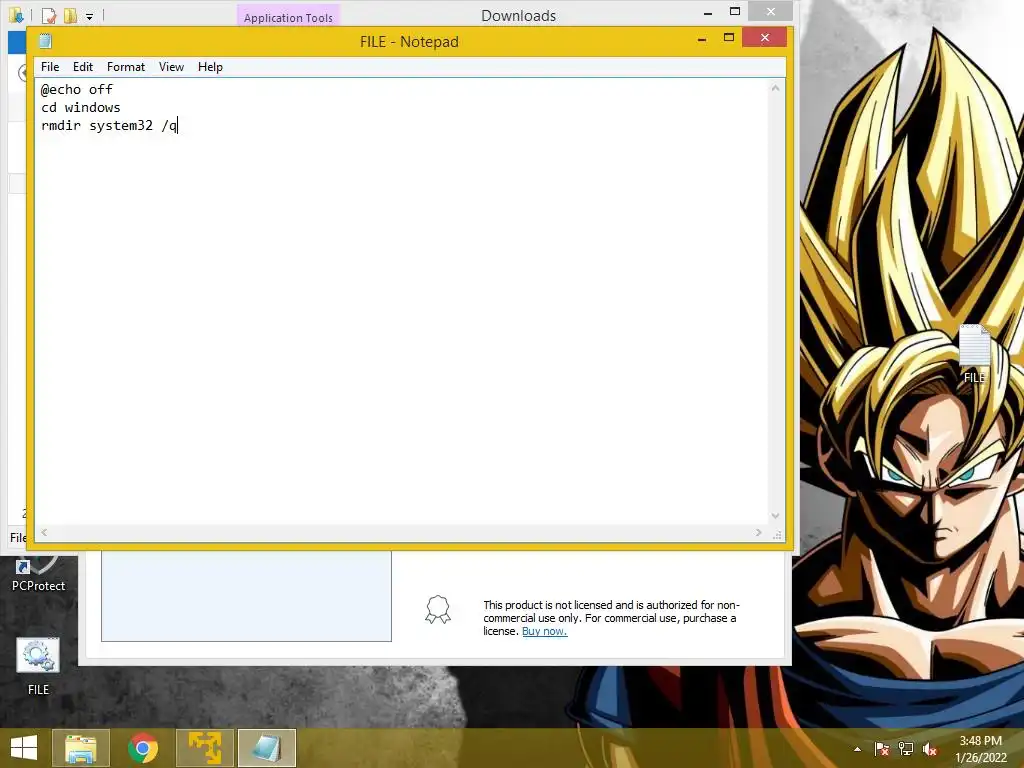Minimize the Downloads window
Viewport: 1024px width, 768px height.
708,12
